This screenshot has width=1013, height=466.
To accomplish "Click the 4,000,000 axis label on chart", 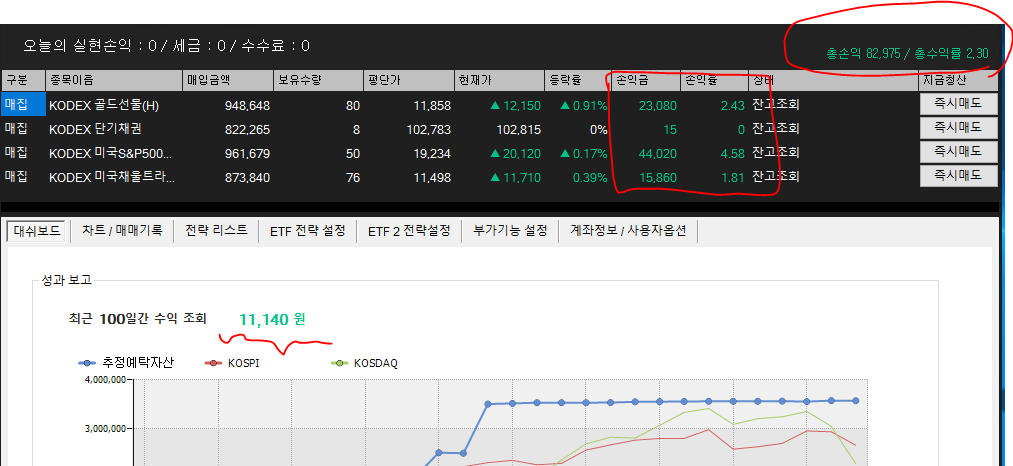I will 104,380.
